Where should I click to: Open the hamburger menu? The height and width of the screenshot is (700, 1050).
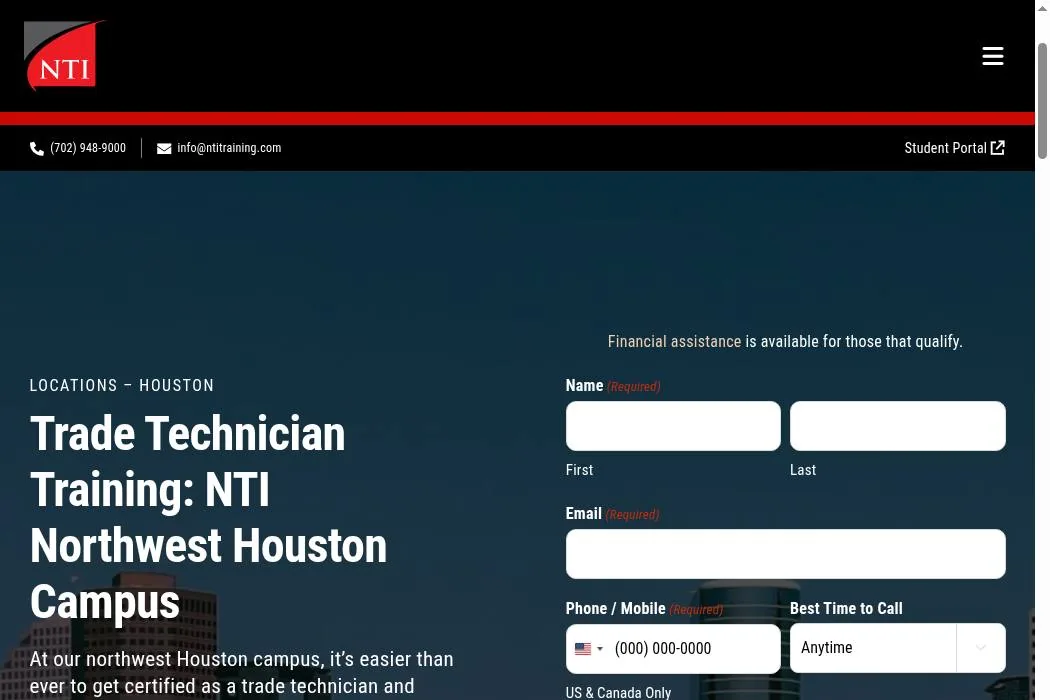[992, 56]
